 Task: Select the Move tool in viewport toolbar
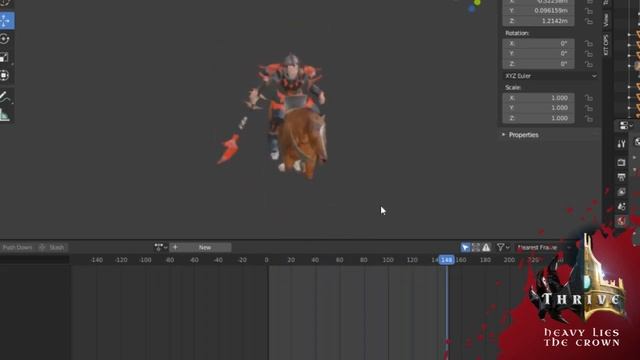[x=6, y=21]
